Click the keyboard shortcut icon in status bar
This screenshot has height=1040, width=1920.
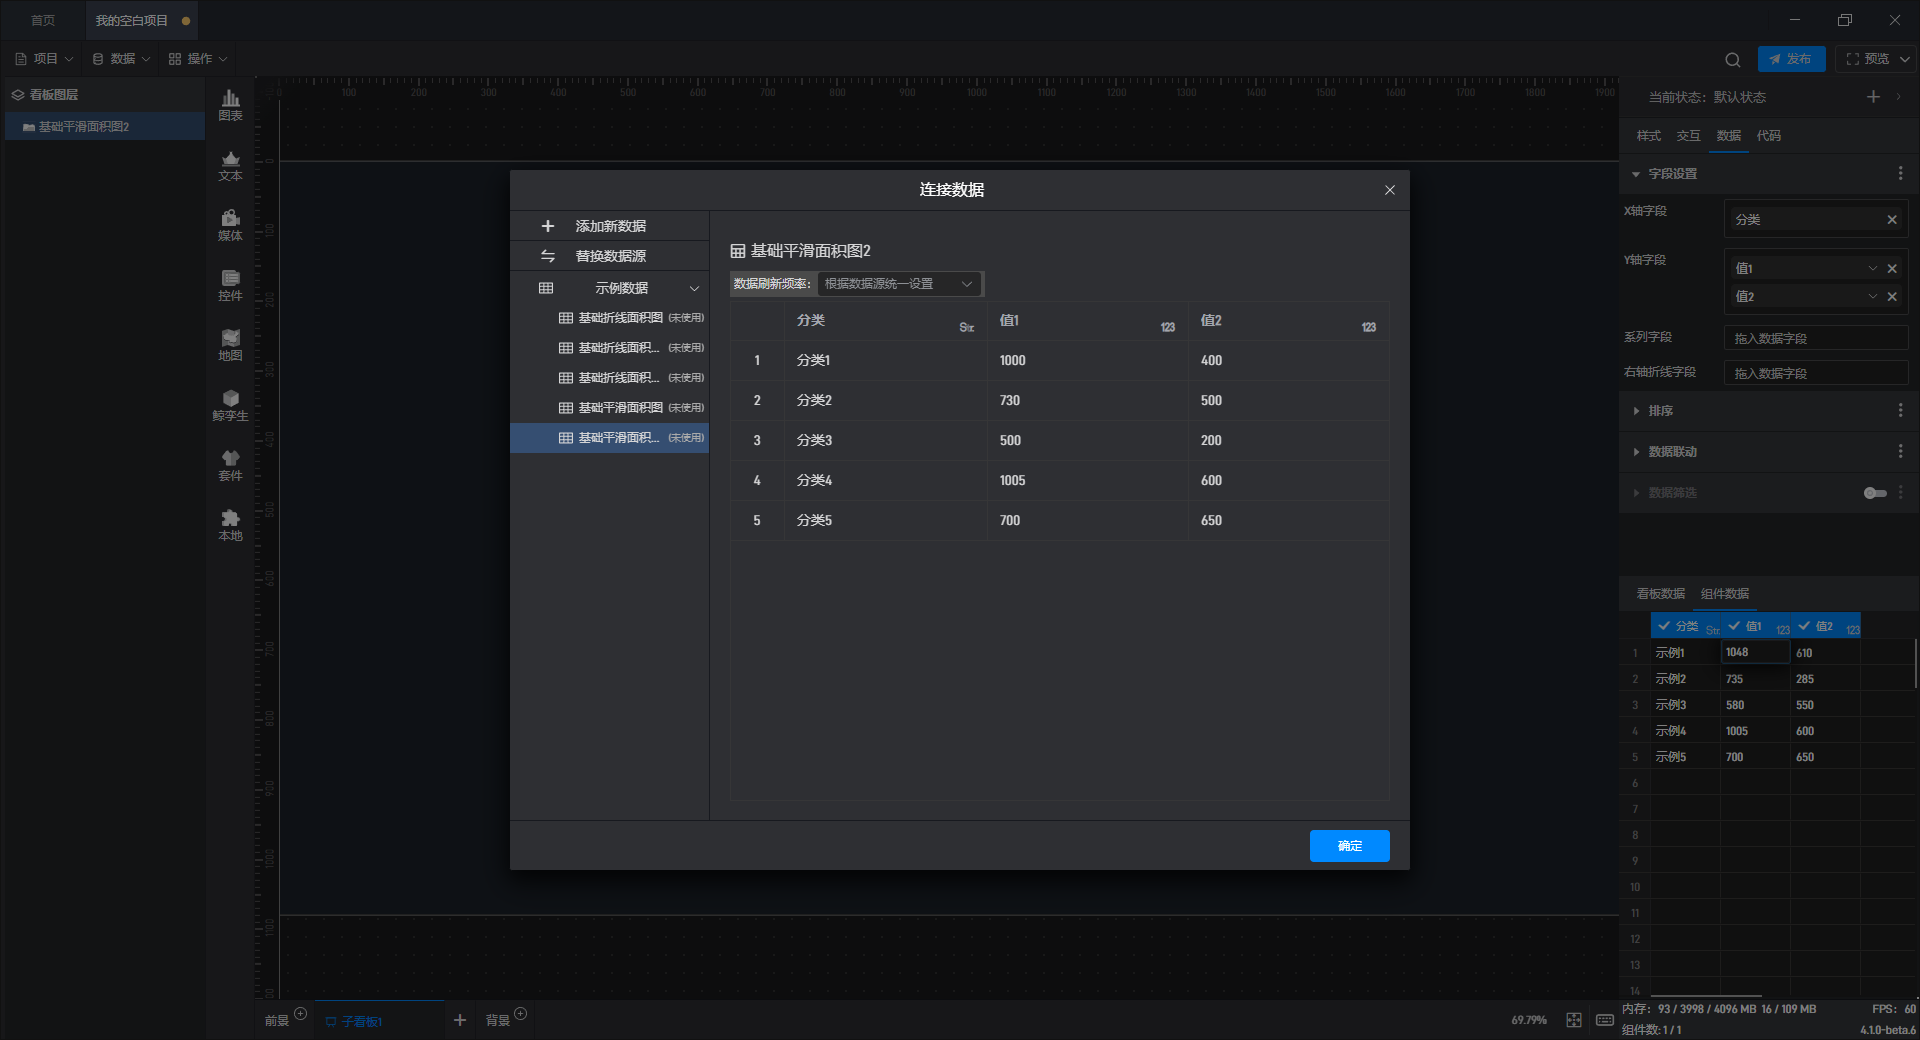pos(1604,1019)
